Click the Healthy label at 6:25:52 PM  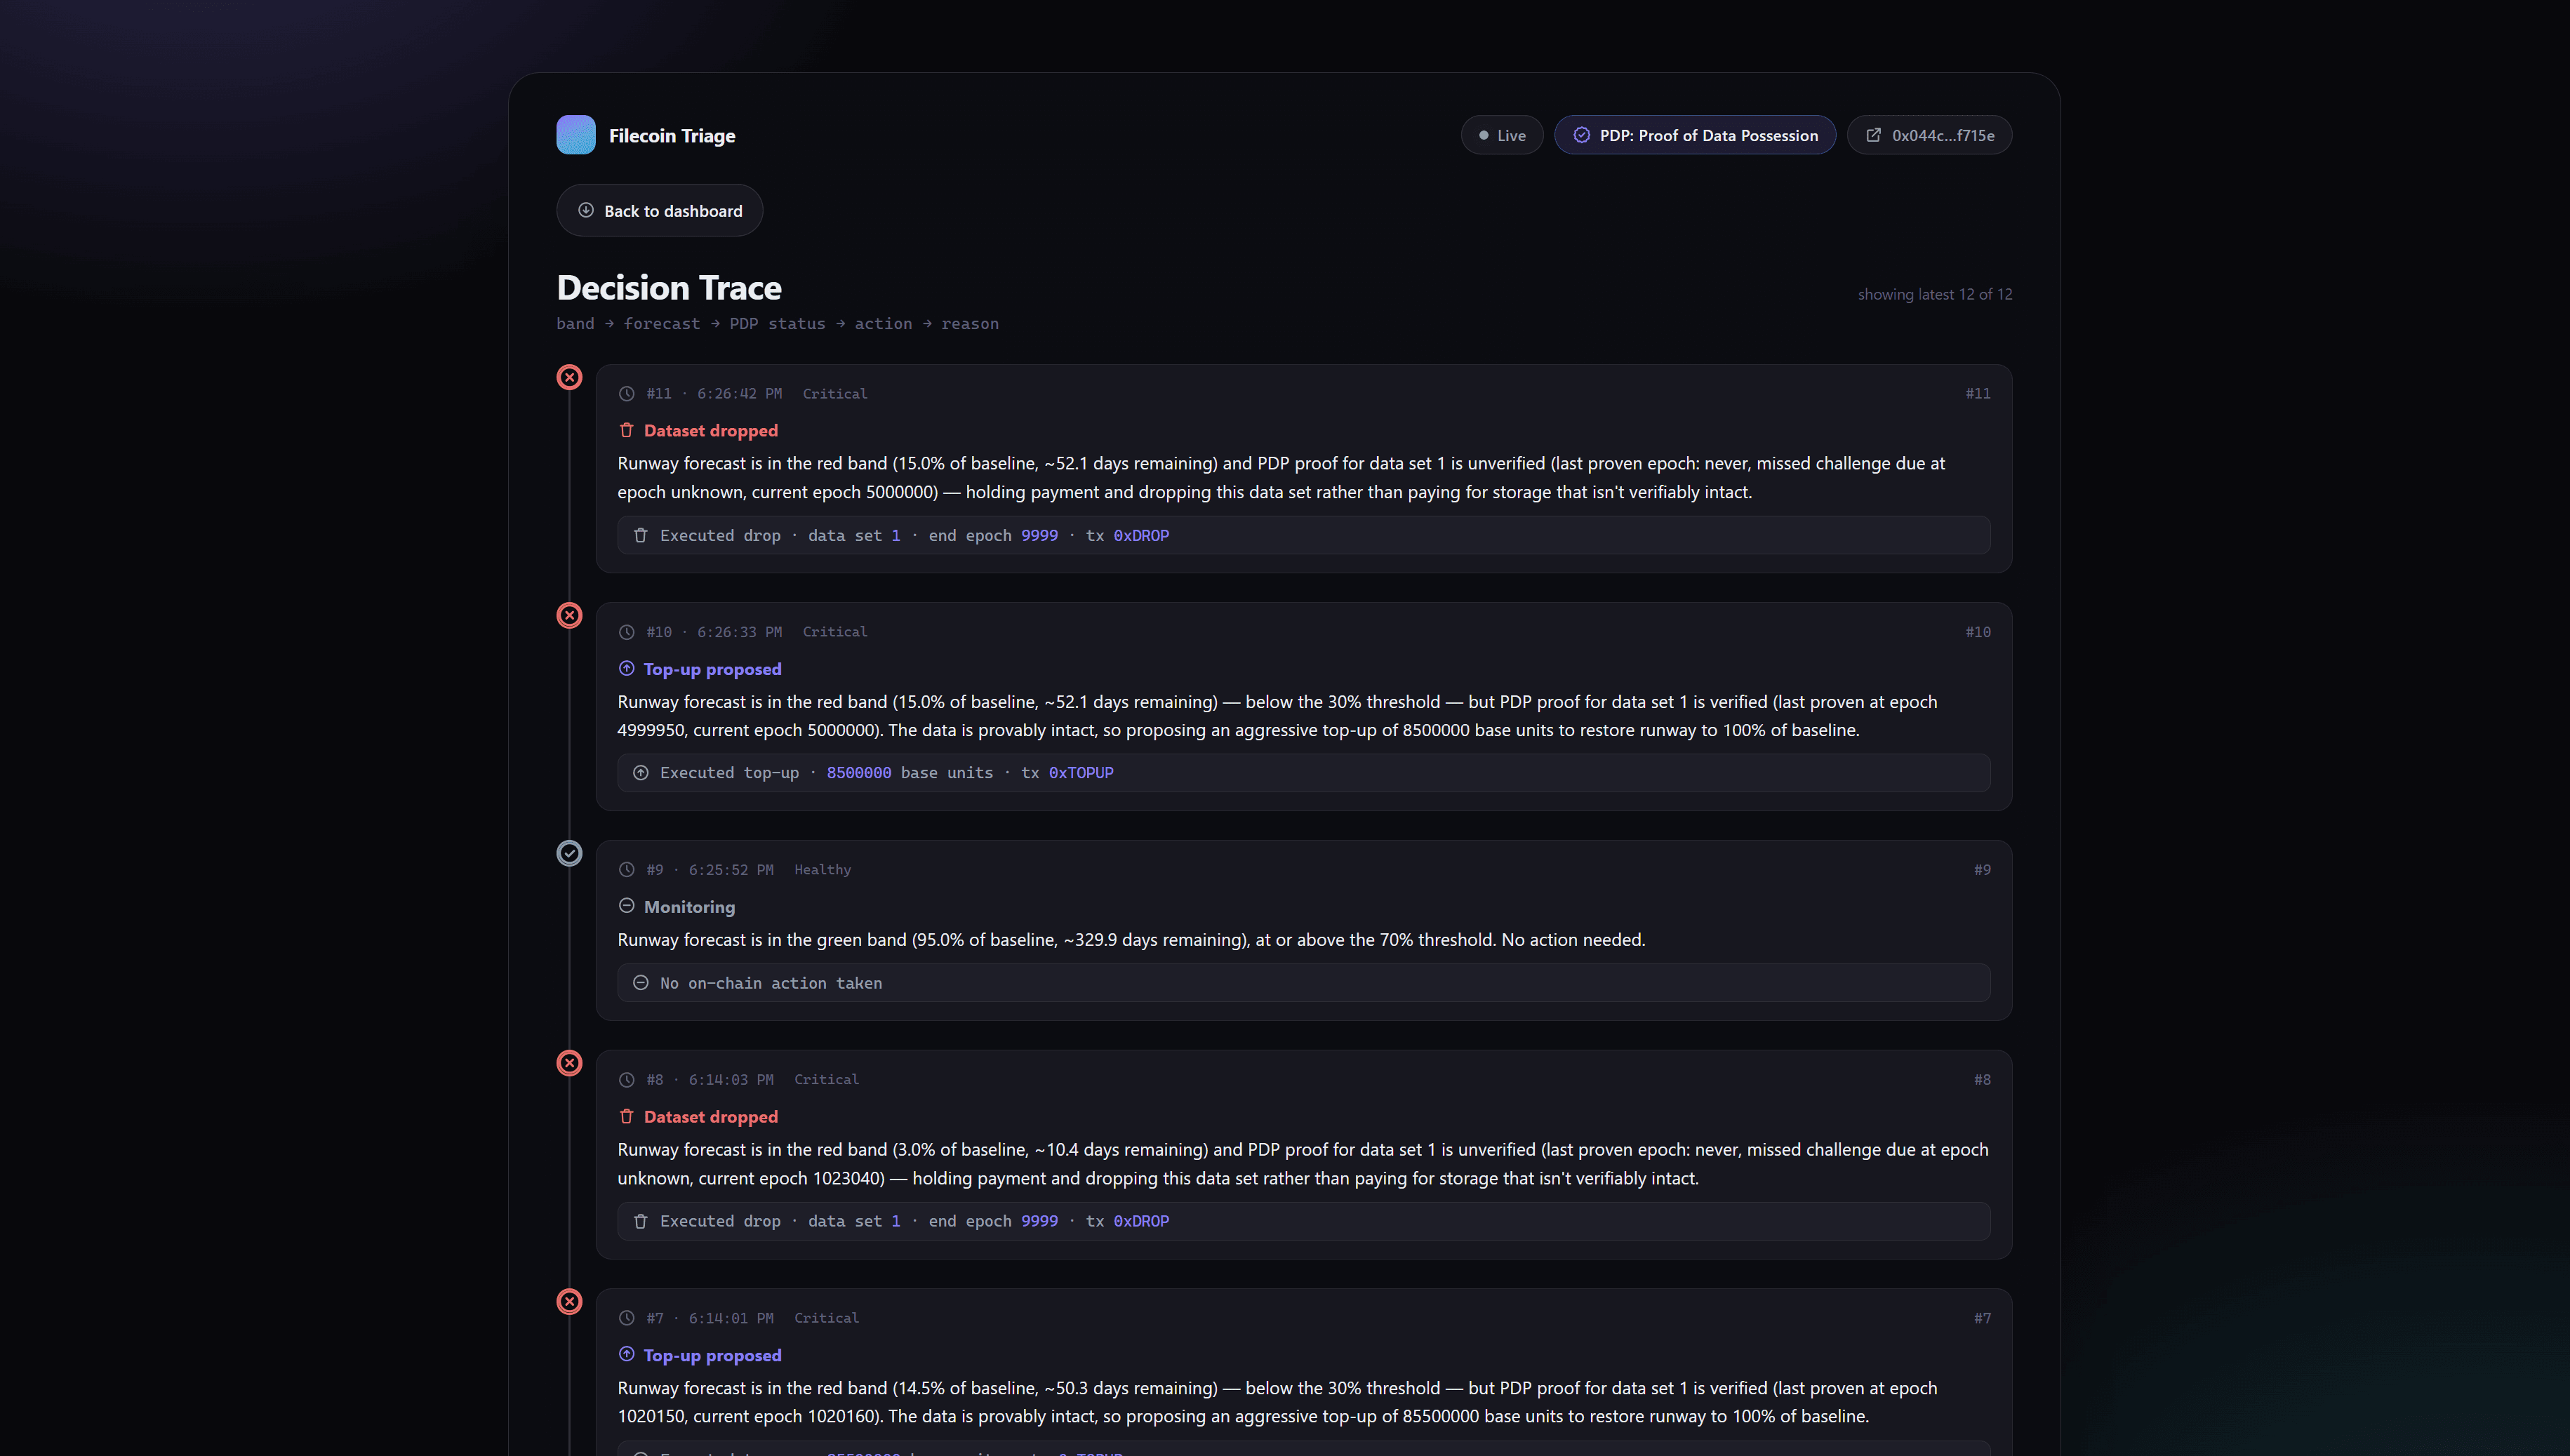823,870
